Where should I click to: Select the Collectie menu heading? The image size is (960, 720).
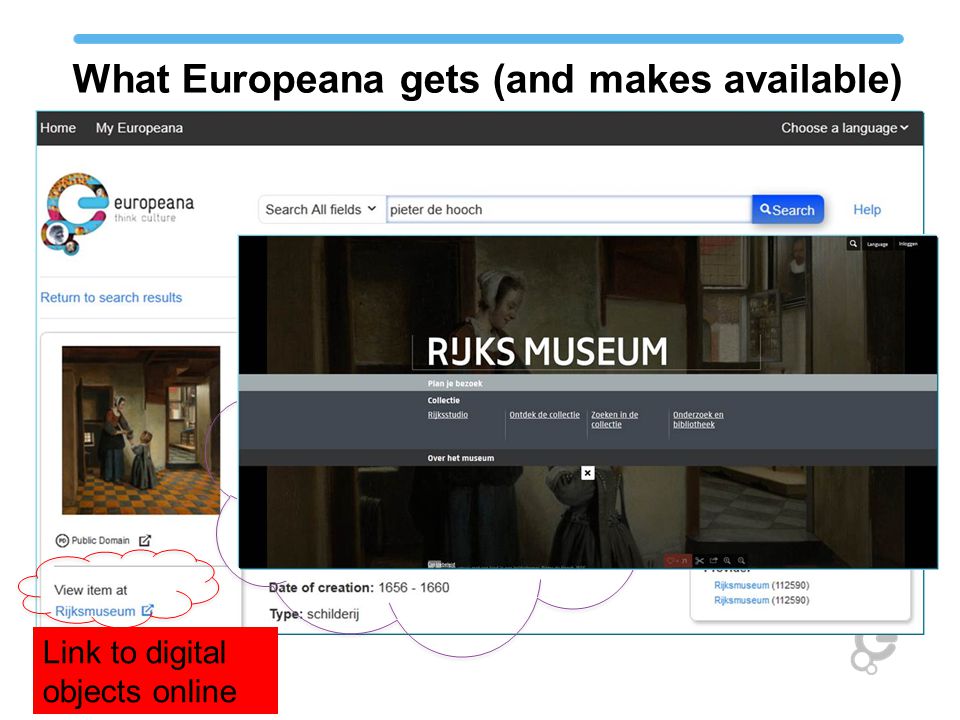(444, 400)
